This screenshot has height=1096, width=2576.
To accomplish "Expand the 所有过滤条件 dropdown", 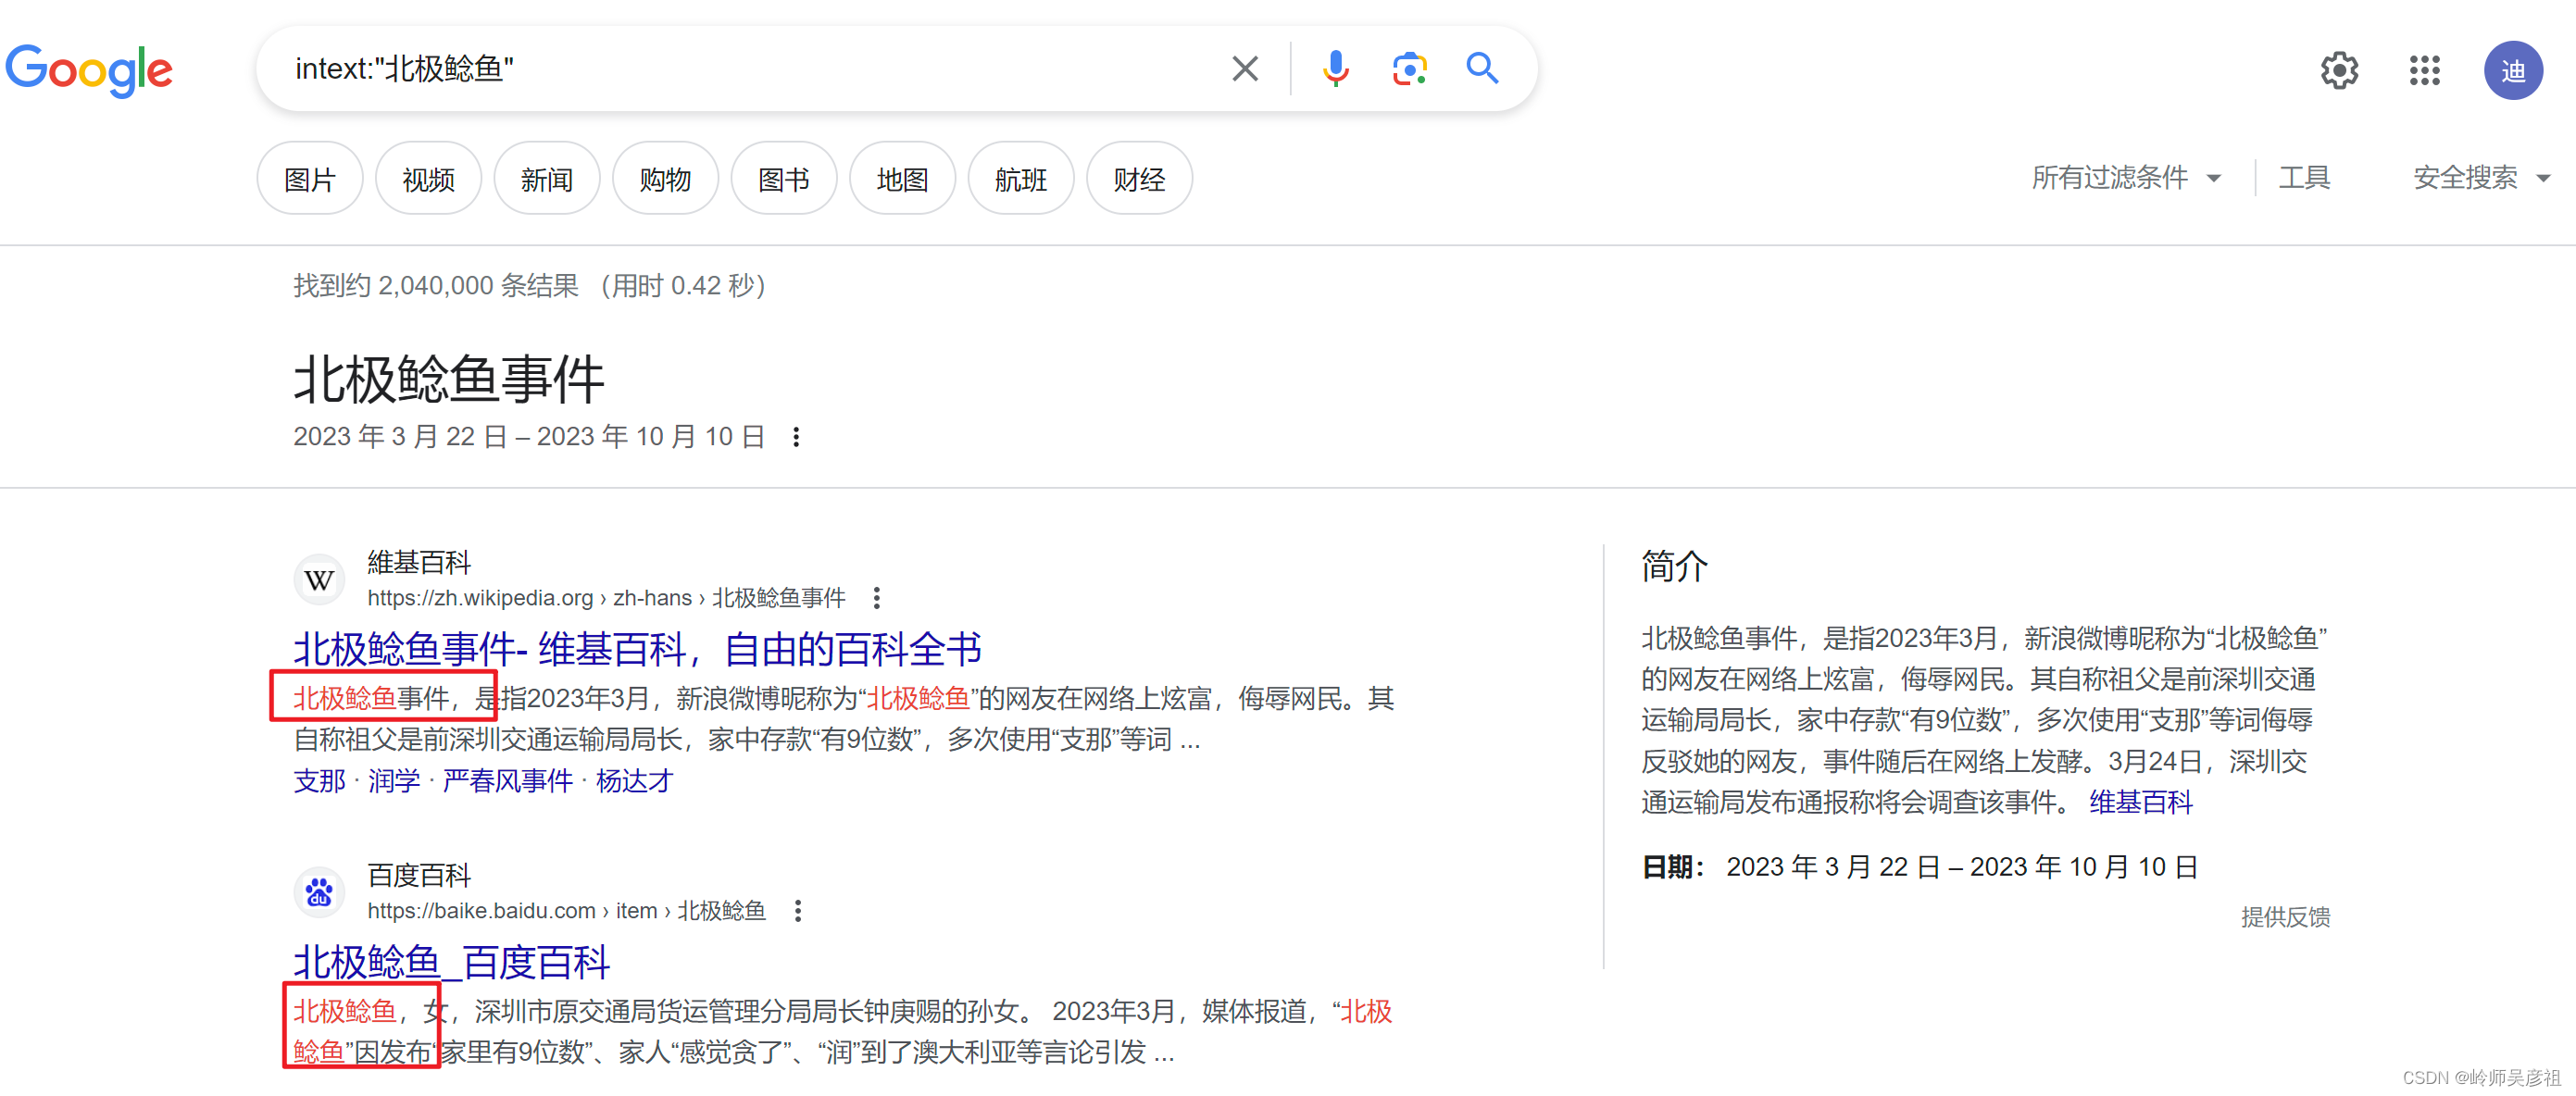I will [2126, 178].
